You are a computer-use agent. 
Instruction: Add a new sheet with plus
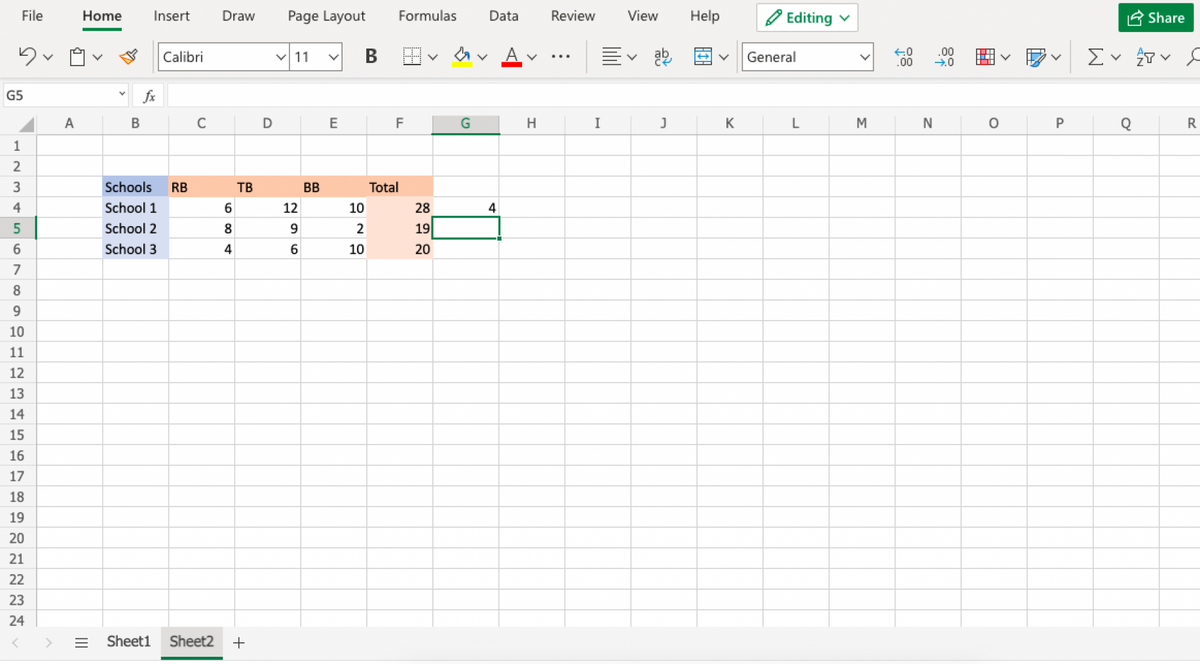coord(238,642)
